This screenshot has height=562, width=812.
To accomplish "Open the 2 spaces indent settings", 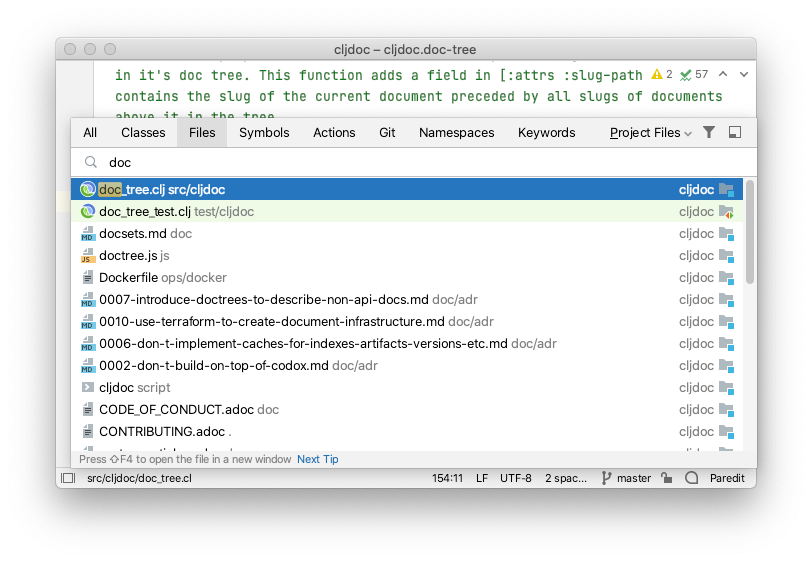I will (566, 478).
